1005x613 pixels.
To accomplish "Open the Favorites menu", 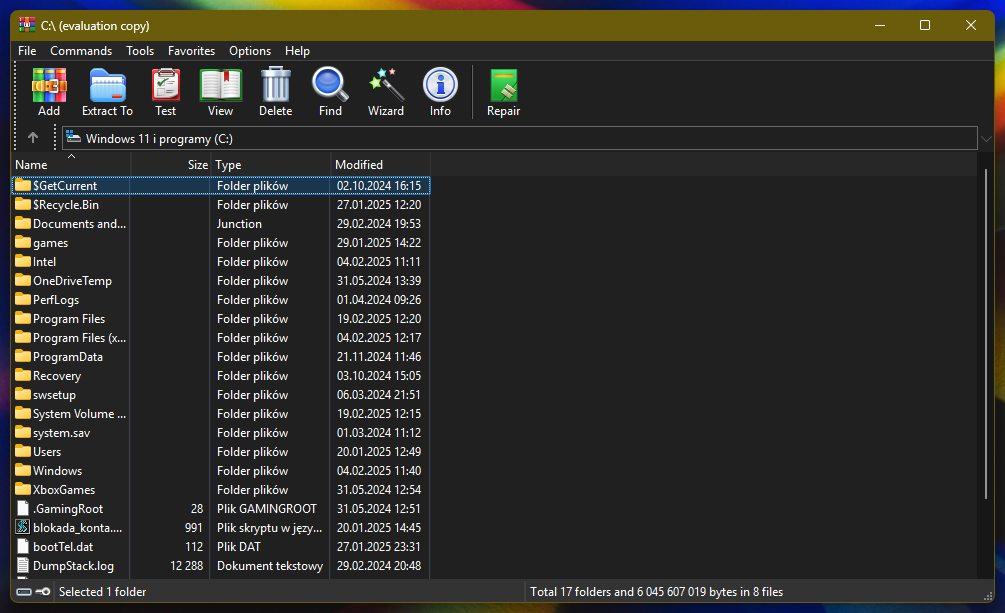I will (x=191, y=51).
